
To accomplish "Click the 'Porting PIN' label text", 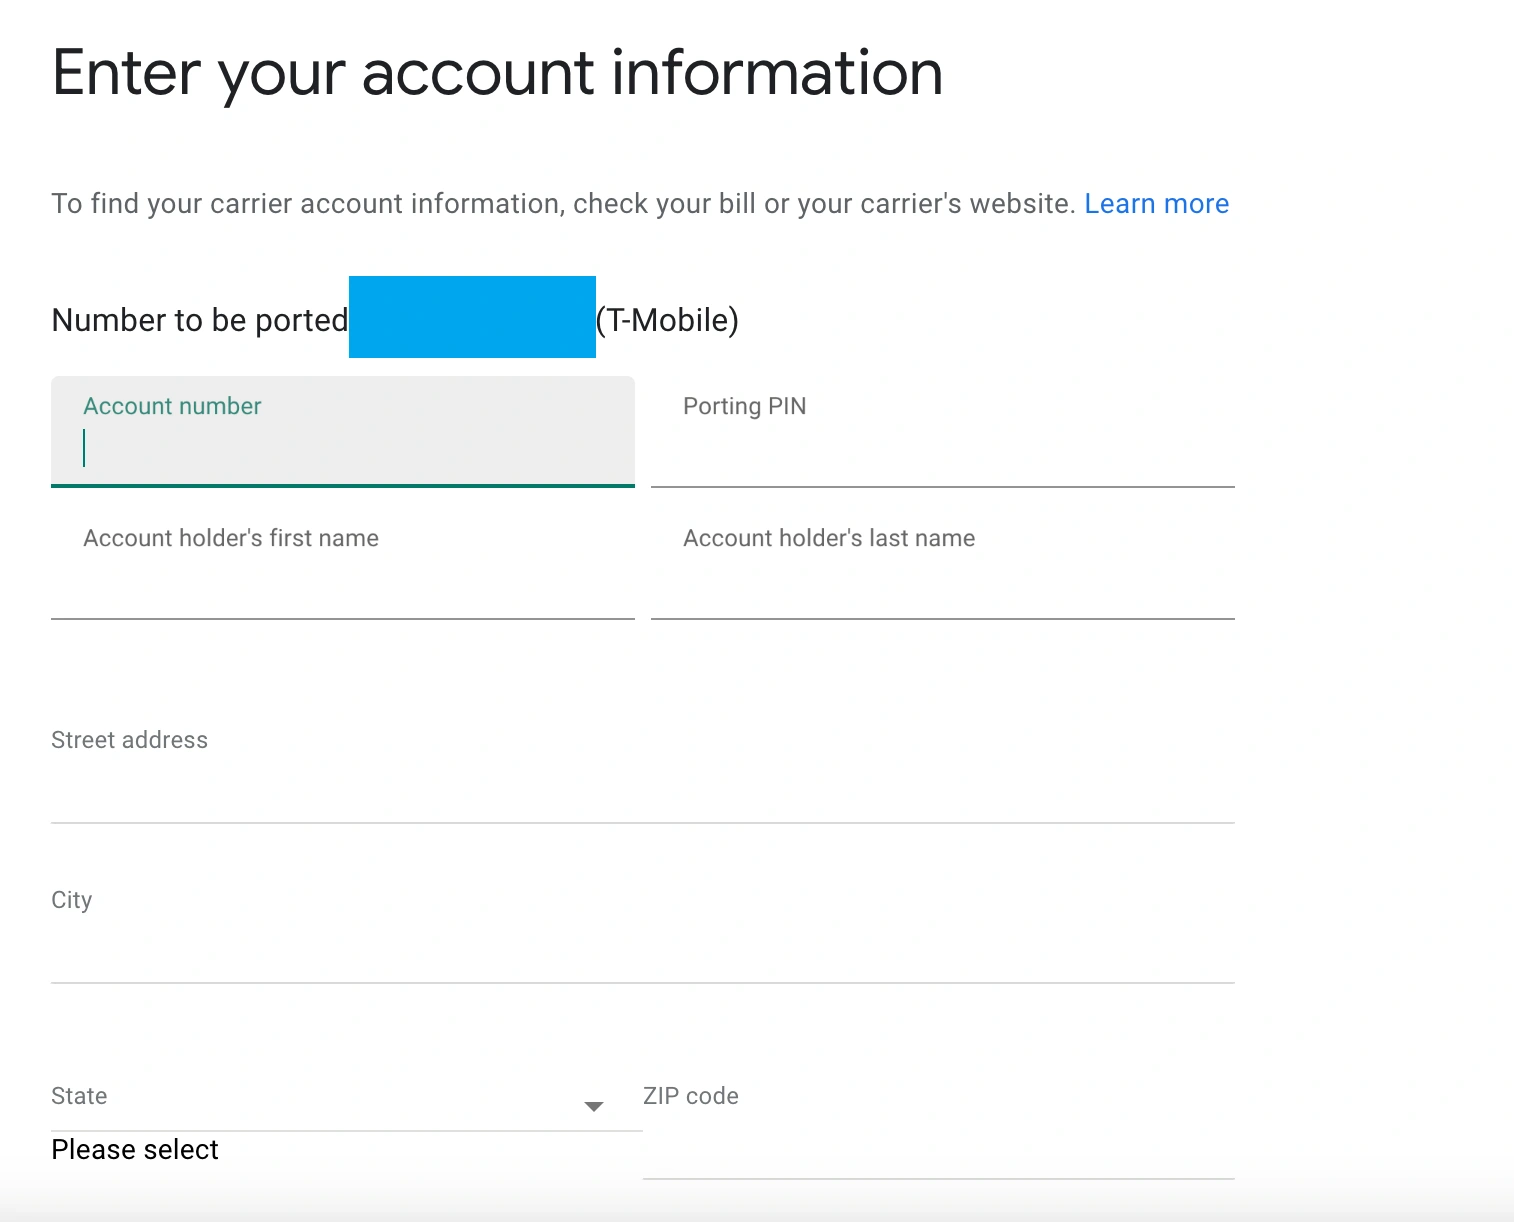I will (744, 406).
